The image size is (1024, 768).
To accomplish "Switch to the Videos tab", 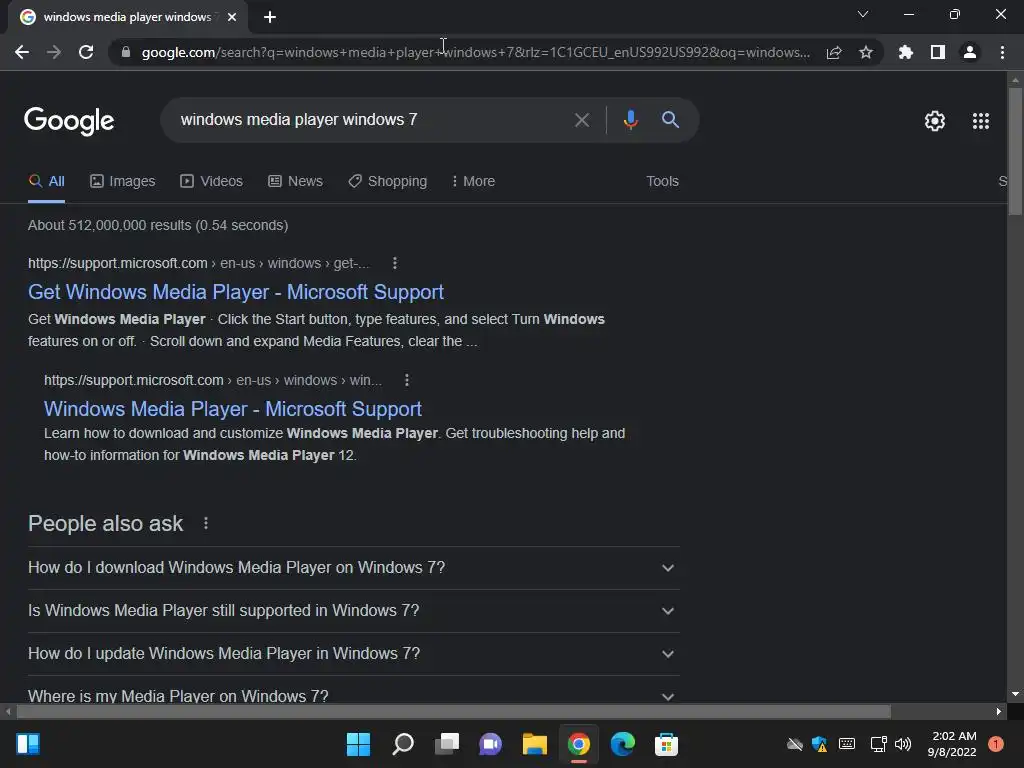I will (212, 181).
